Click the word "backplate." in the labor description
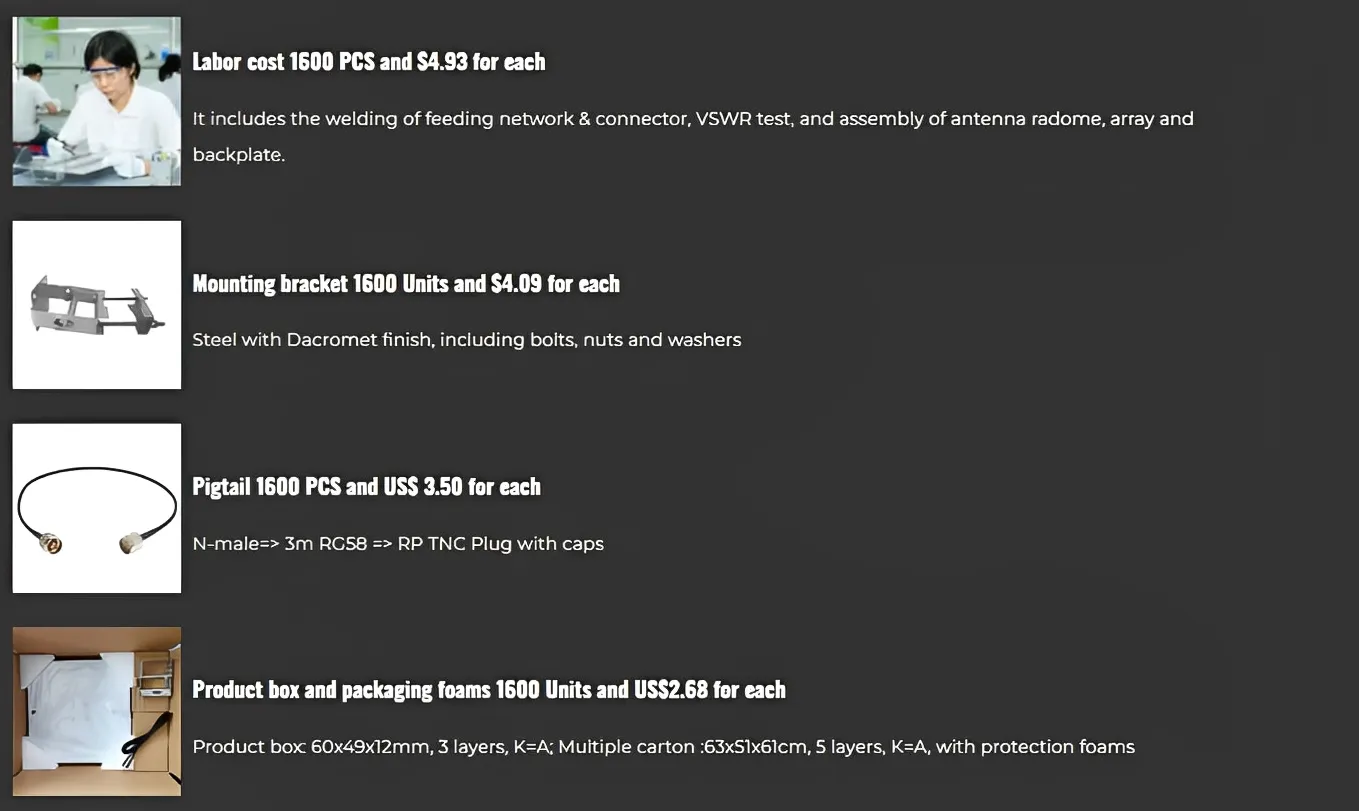This screenshot has height=811, width=1359. point(238,155)
